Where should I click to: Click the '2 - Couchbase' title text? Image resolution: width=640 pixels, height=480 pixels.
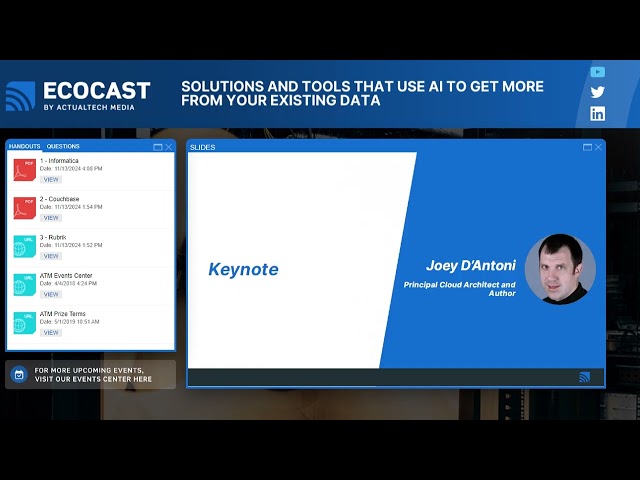[x=60, y=199]
